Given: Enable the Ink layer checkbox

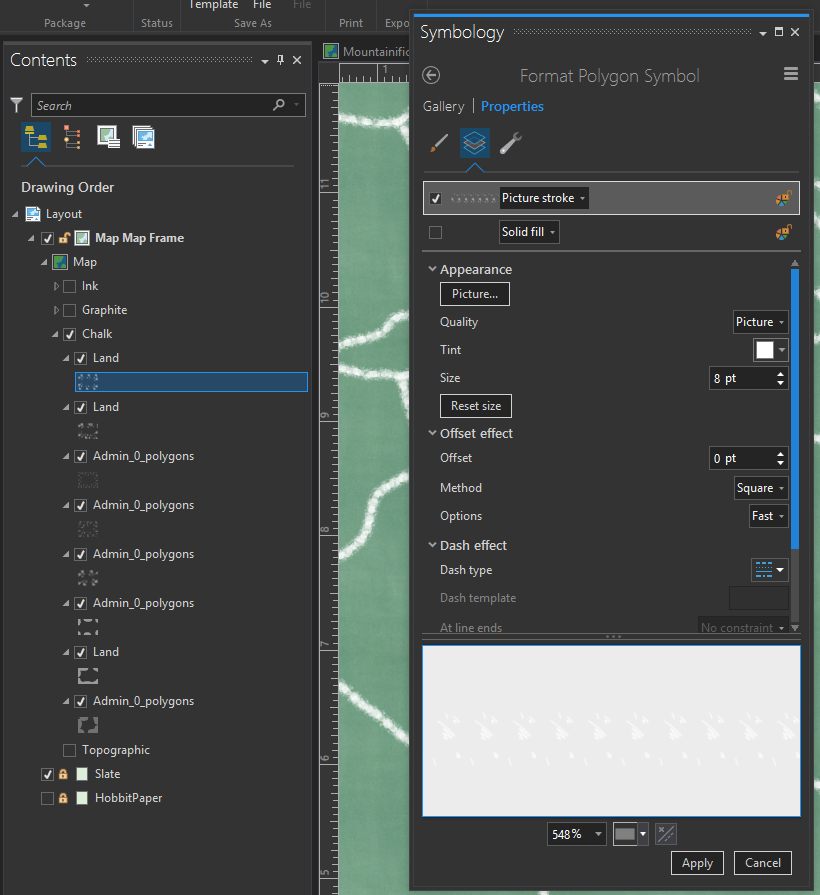Looking at the screenshot, I should (70, 286).
